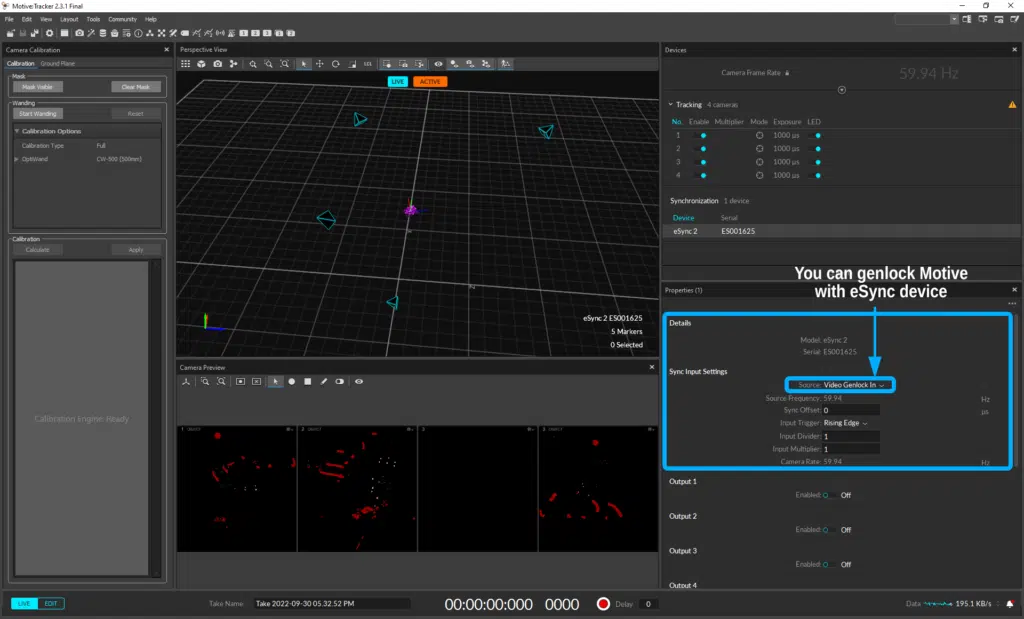Click the yellow warning triangle in Devices panel
The height and width of the screenshot is (619, 1024).
[x=1012, y=104]
